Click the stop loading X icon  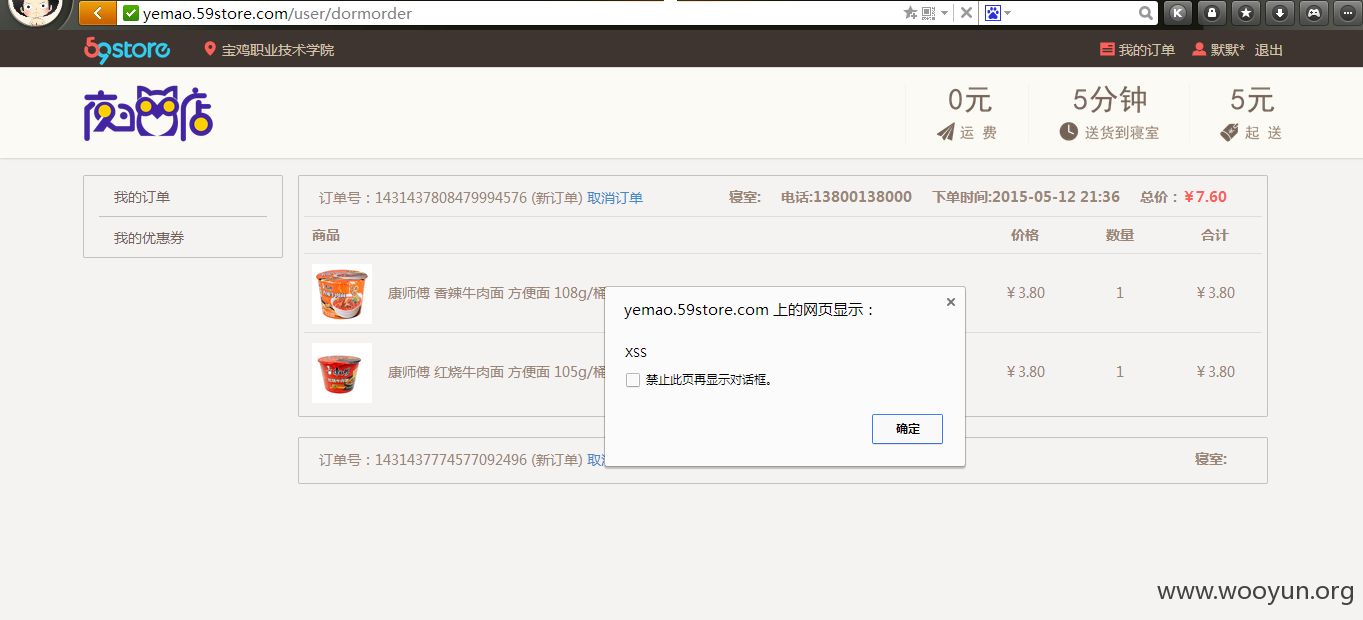tap(966, 13)
